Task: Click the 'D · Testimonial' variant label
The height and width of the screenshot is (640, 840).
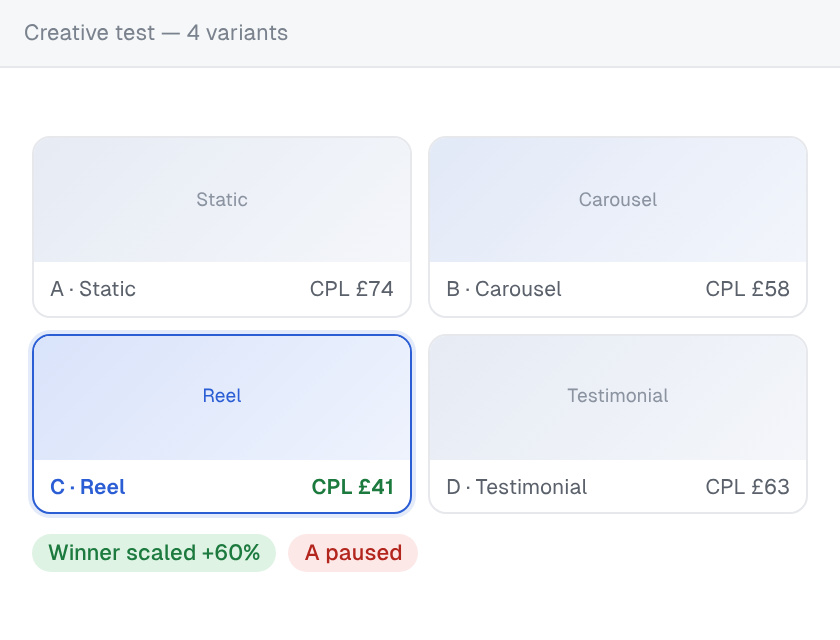Action: (517, 487)
